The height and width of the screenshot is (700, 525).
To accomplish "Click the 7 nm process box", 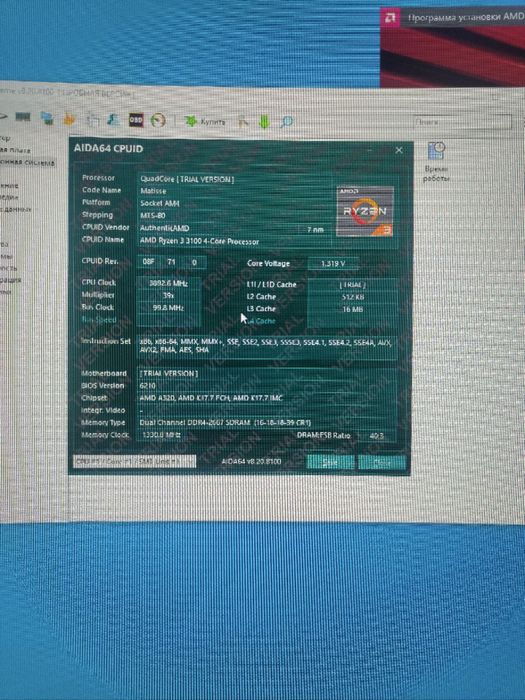I will pyautogui.click(x=315, y=229).
